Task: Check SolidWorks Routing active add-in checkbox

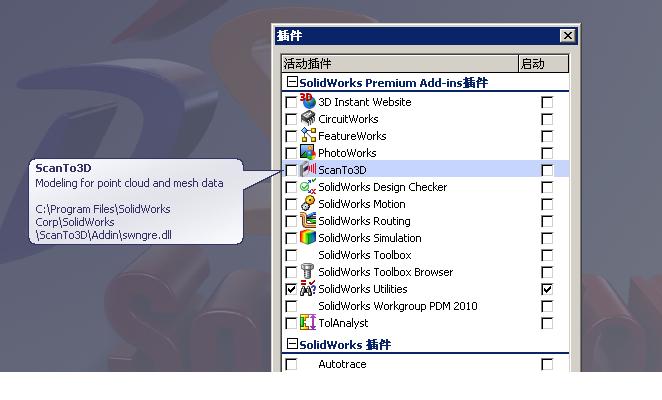Action: pos(291,221)
